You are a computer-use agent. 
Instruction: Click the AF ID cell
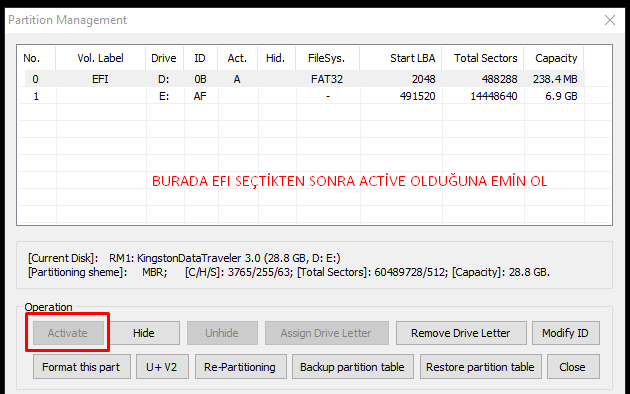coord(200,96)
